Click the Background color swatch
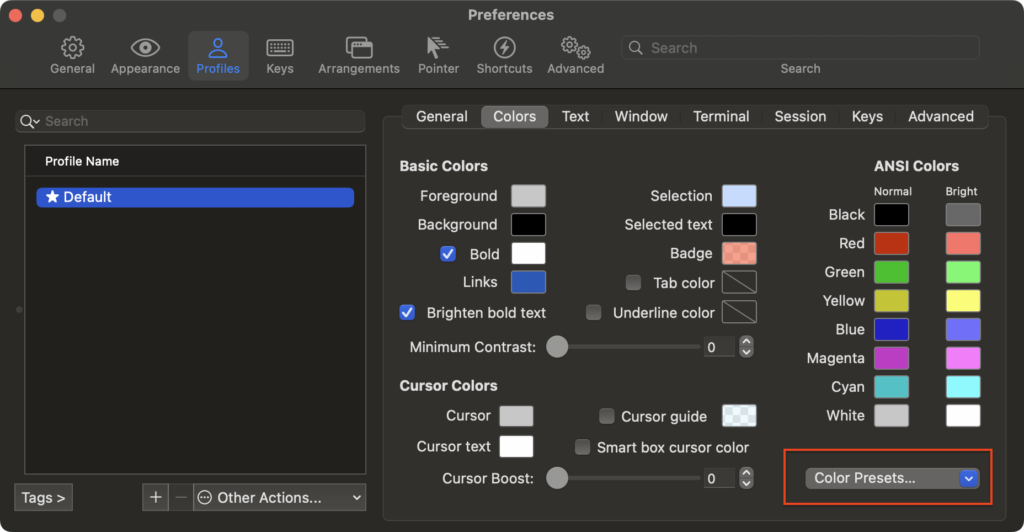 (528, 225)
